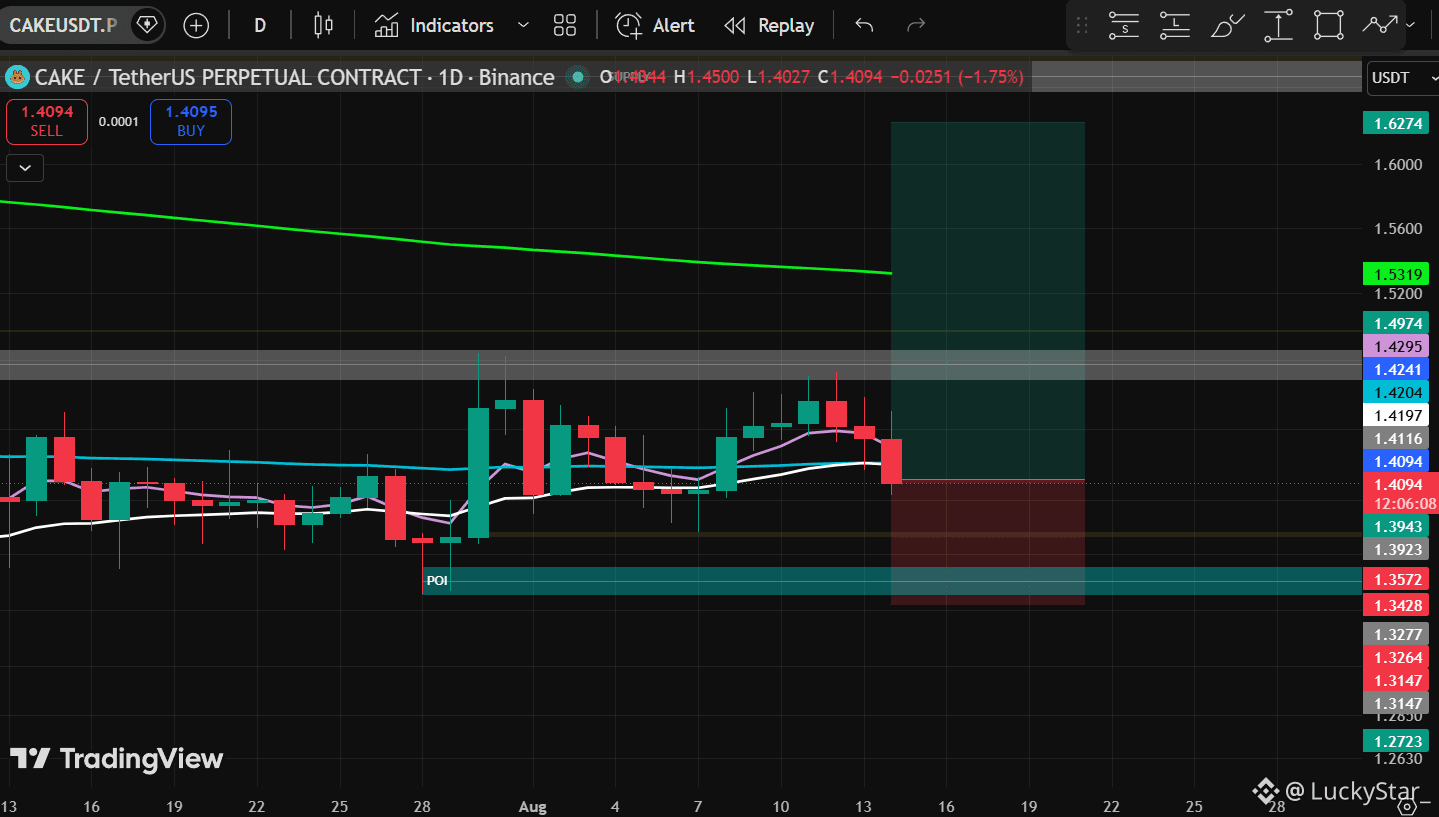Click the 1.3943 price label
This screenshot has width=1439, height=817.
click(x=1395, y=527)
